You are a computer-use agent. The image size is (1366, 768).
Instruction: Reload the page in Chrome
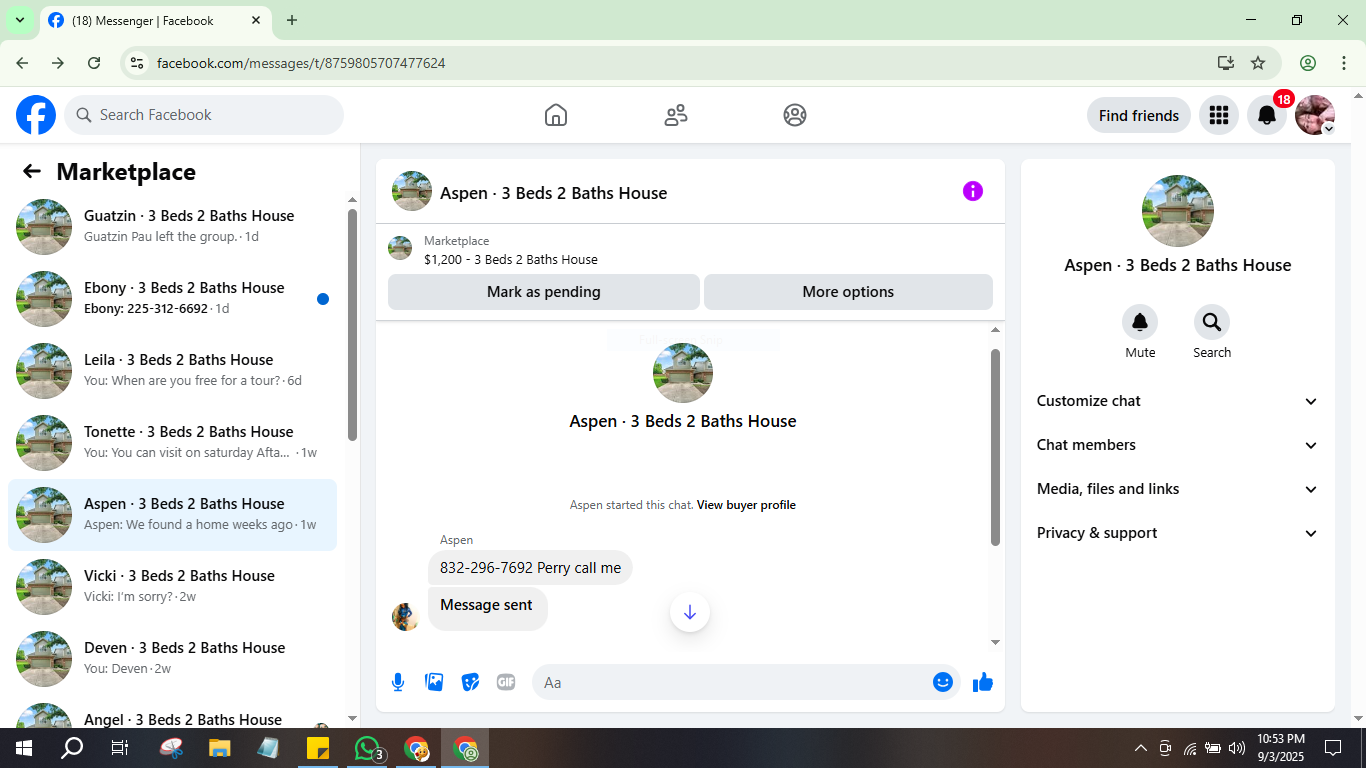pos(94,63)
